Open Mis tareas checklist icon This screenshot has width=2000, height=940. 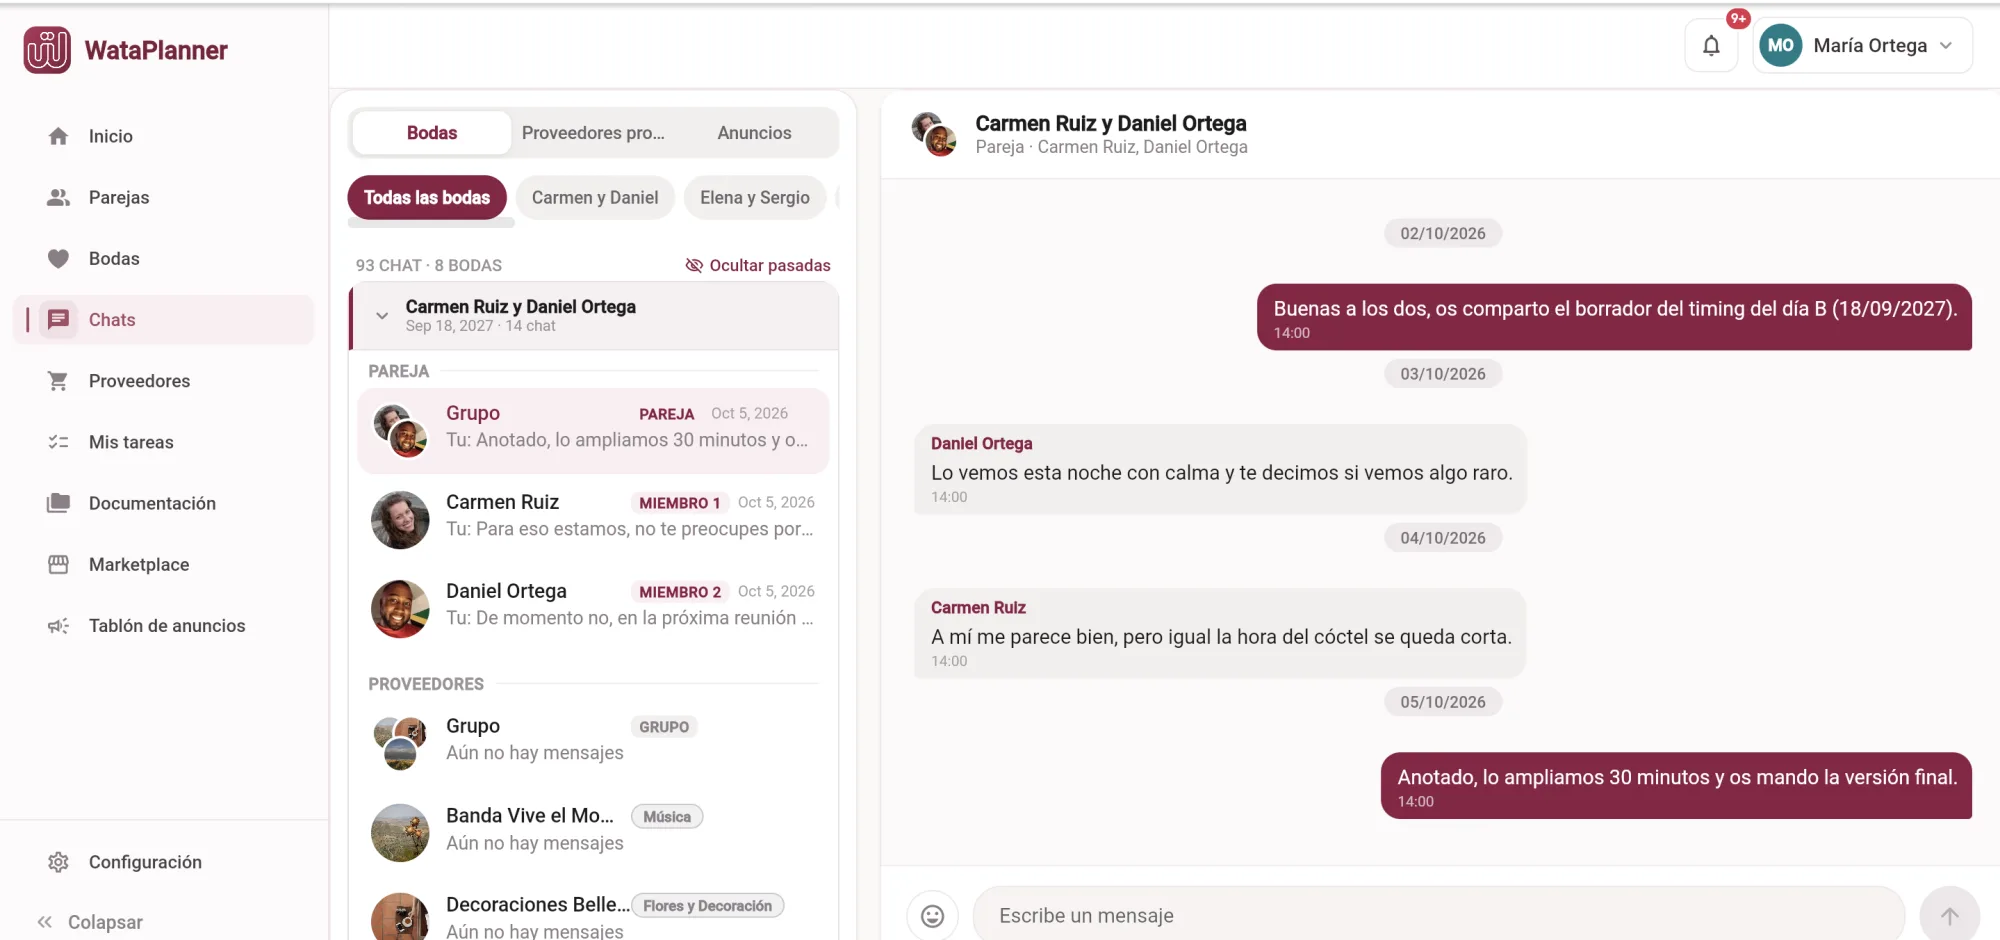tap(59, 442)
